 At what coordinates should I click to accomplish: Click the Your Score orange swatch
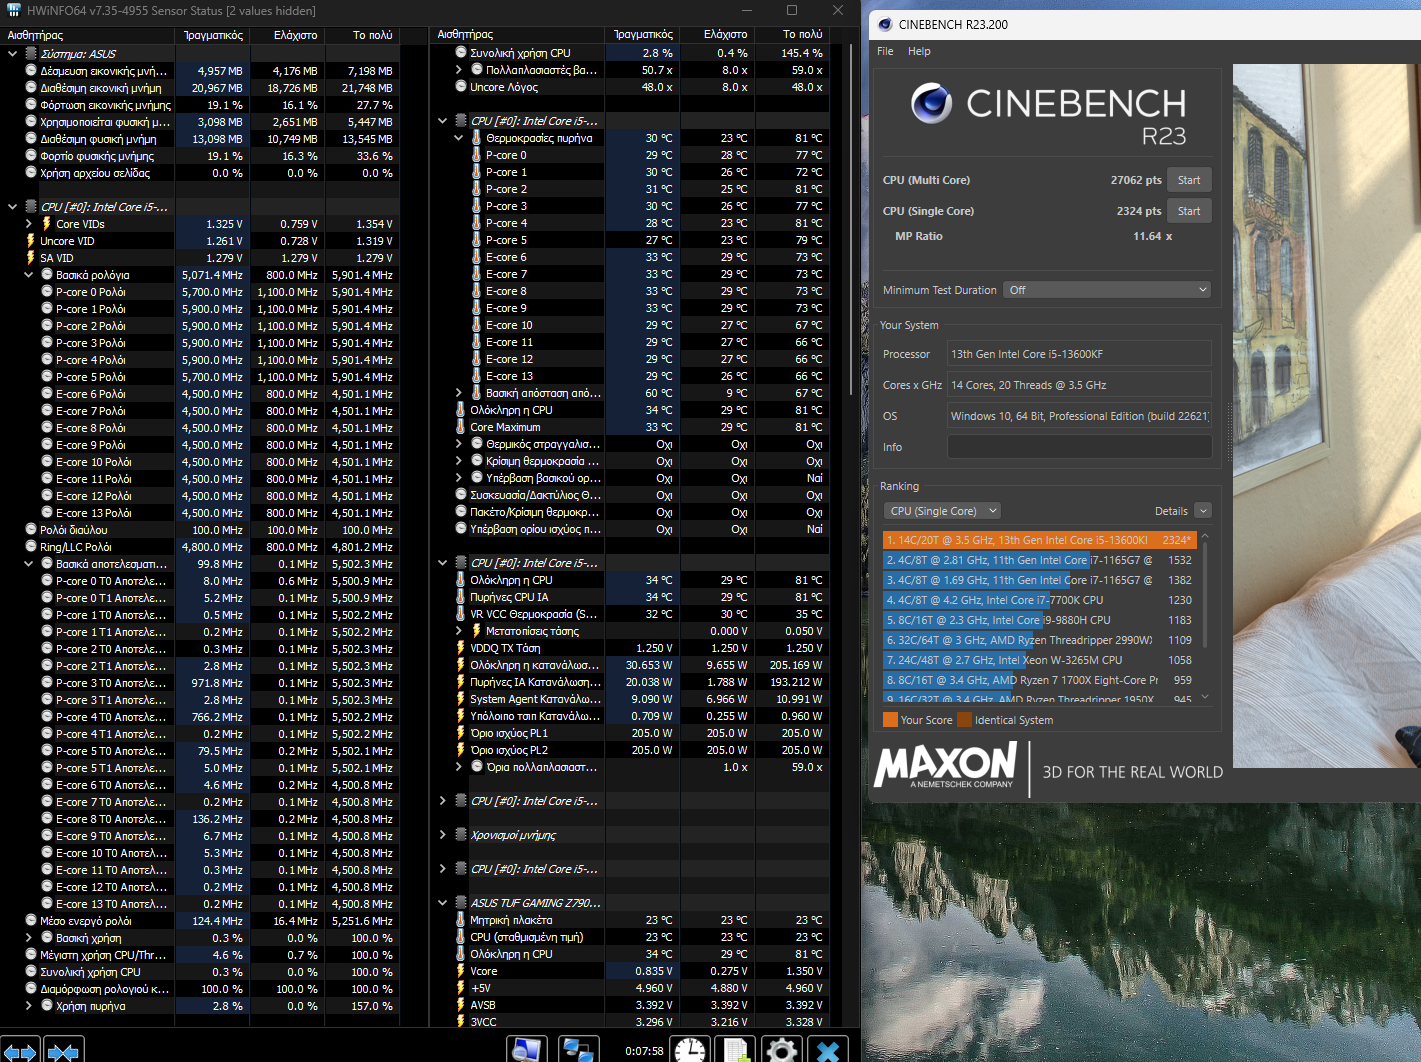pos(890,720)
